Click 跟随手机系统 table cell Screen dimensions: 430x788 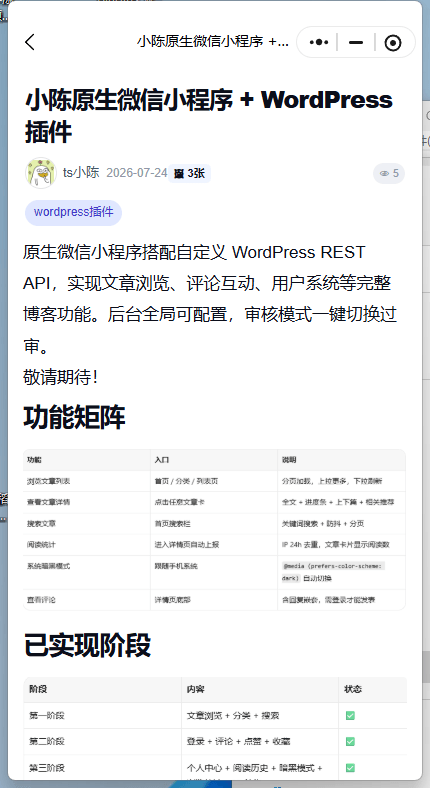coord(176,566)
